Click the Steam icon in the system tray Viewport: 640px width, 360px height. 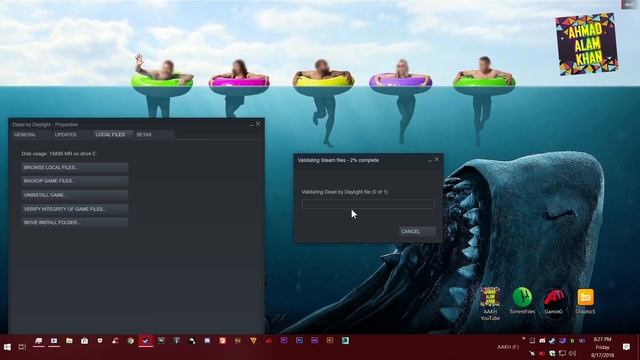coord(552,340)
